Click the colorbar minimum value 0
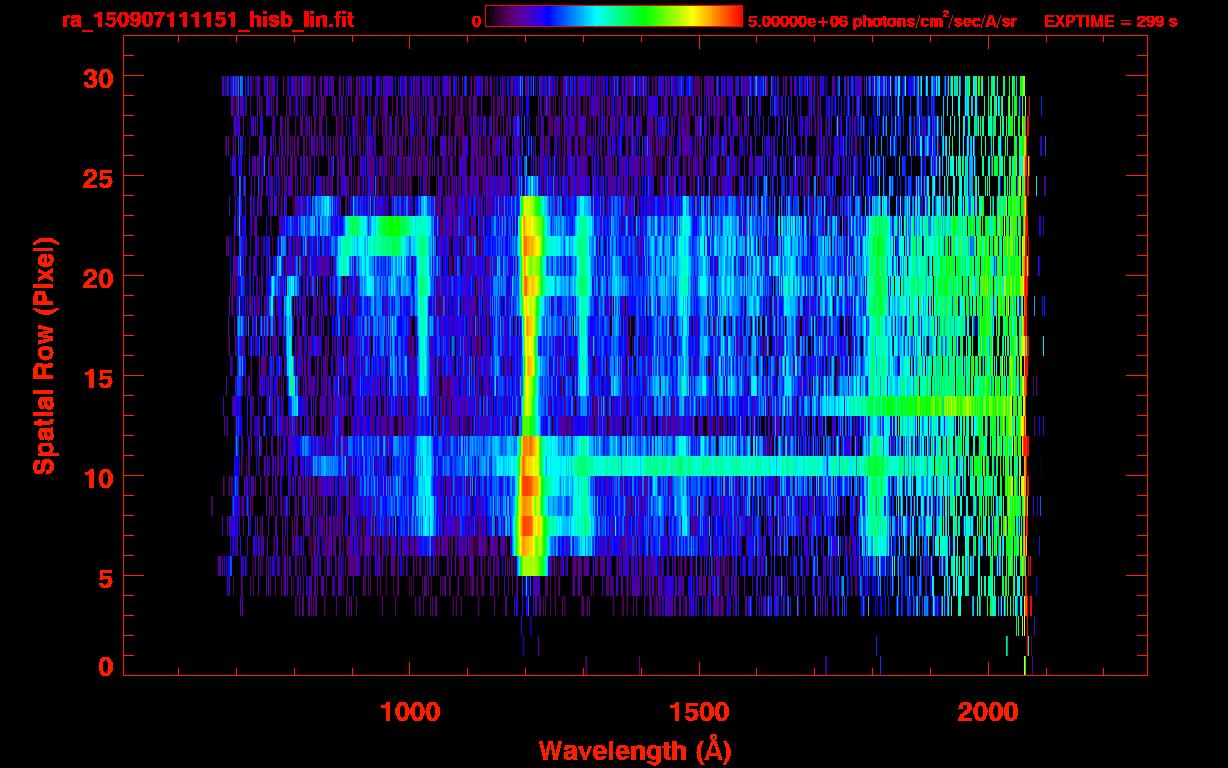This screenshot has height=768, width=1228. tap(476, 21)
